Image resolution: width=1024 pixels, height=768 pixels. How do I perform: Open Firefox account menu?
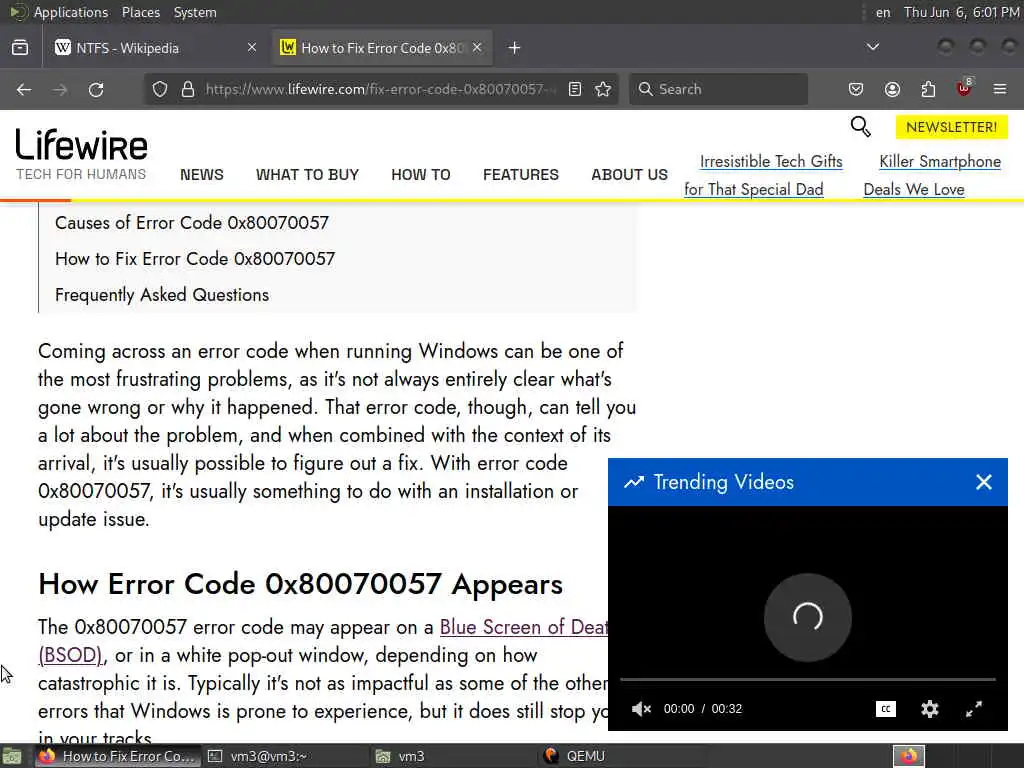[x=892, y=89]
